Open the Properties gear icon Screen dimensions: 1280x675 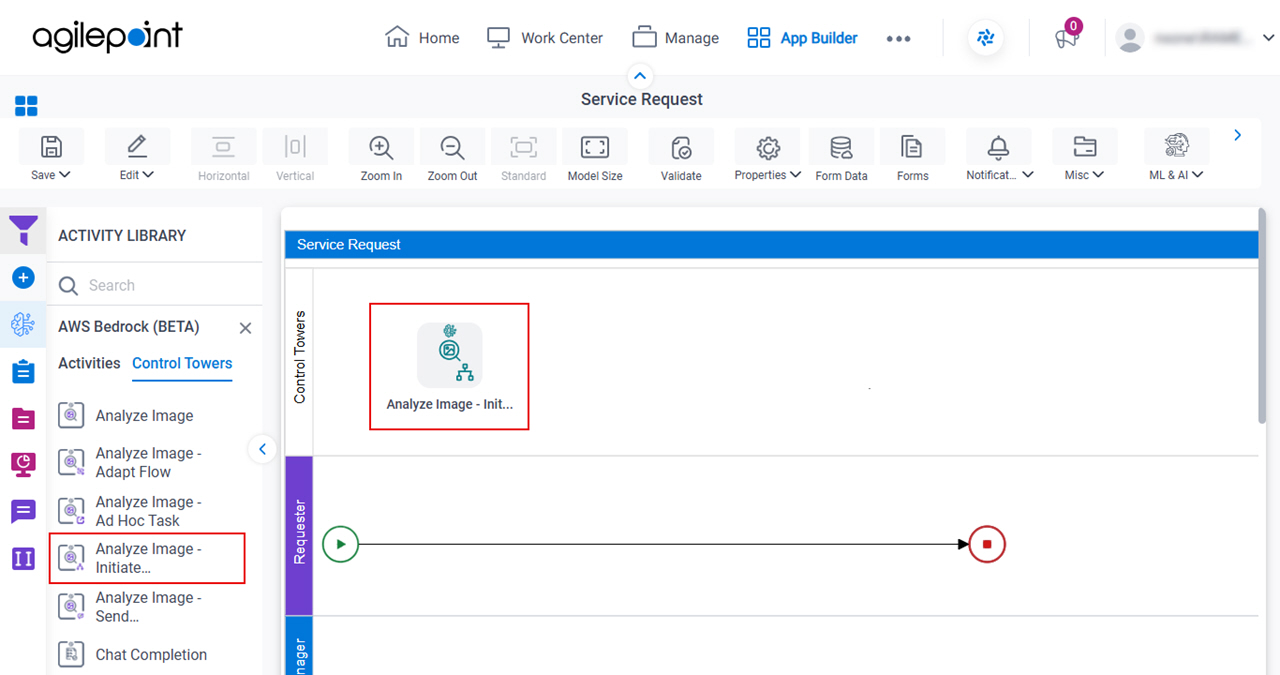(767, 147)
